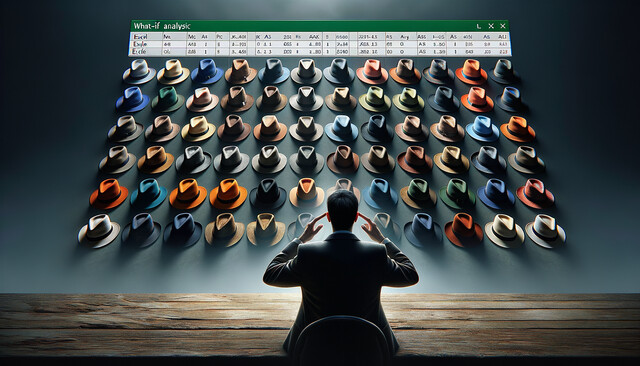Select the "Exple" cell in second table row
The width and height of the screenshot is (640, 366).
pyautogui.click(x=140, y=44)
